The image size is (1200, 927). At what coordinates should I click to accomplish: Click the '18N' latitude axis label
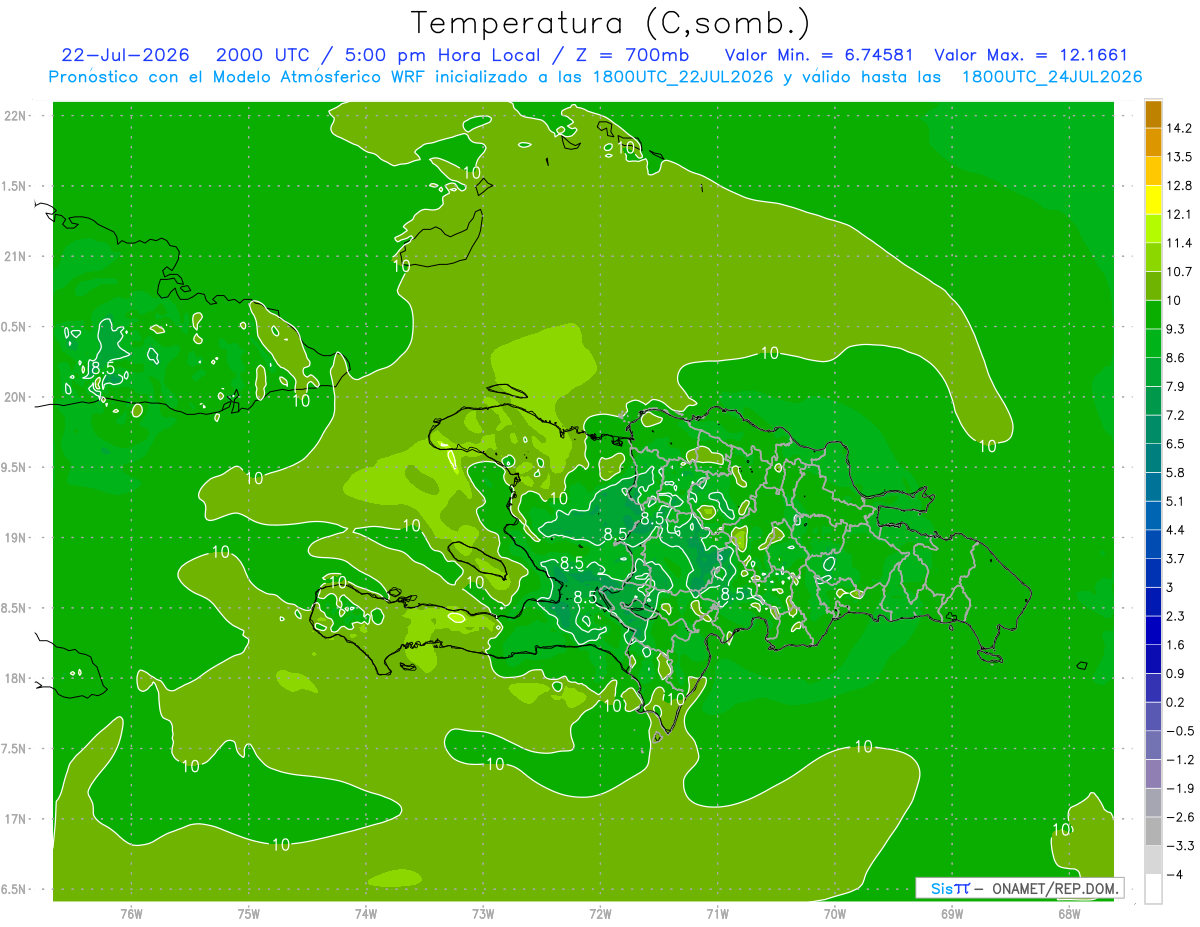pos(14,679)
